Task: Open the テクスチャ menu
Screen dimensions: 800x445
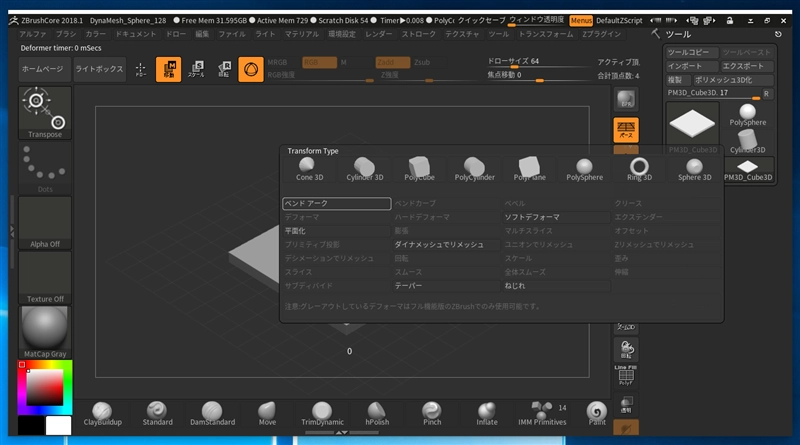Action: point(462,34)
